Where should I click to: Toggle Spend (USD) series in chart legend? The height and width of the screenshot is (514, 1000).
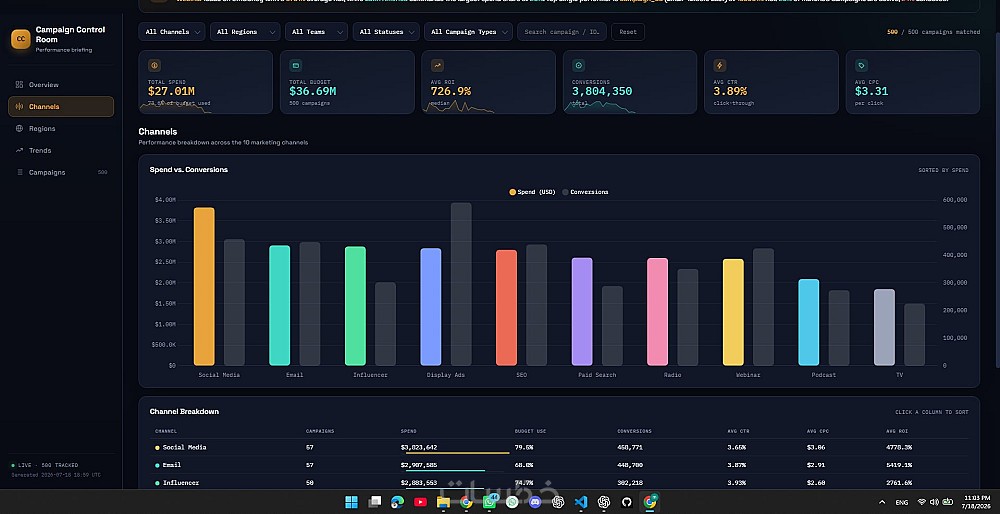[x=532, y=192]
